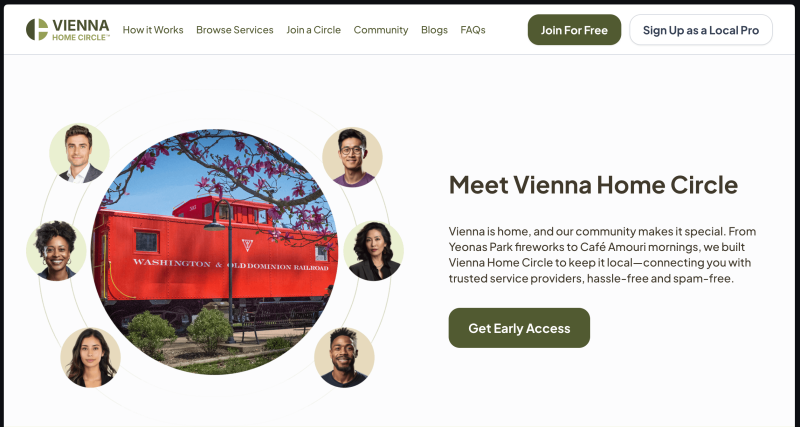Click the Meet Vienna Home Circle heading
Screen dimensions: 800x427
[593, 185]
